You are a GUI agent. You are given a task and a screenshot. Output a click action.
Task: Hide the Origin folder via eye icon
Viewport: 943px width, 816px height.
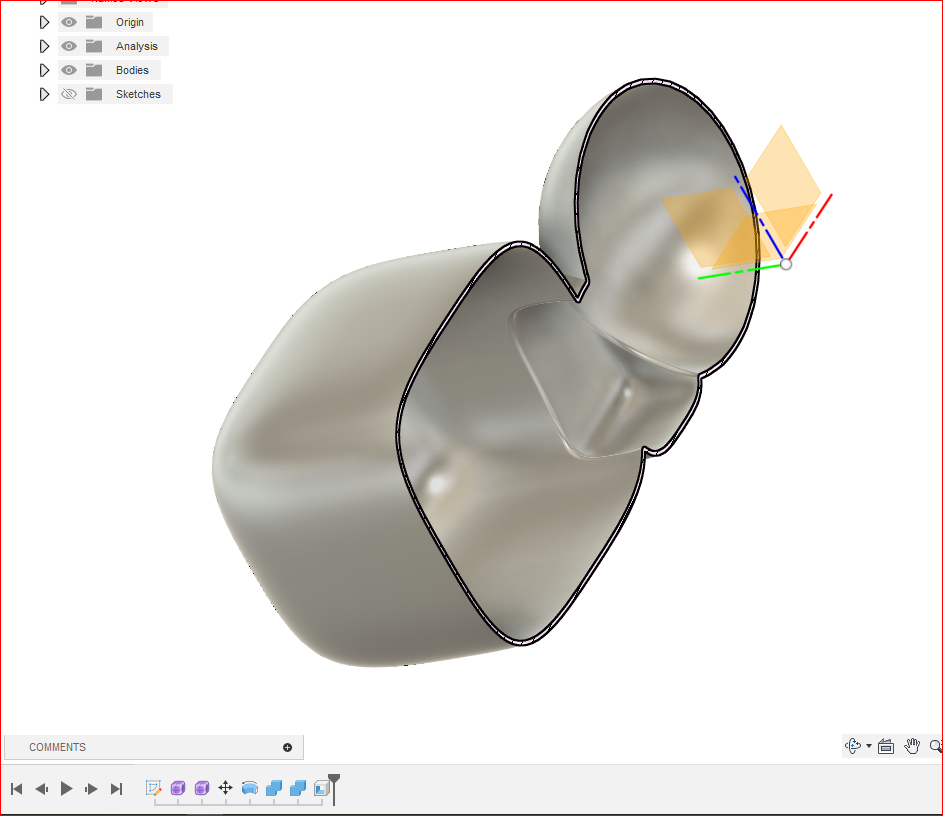[x=69, y=22]
